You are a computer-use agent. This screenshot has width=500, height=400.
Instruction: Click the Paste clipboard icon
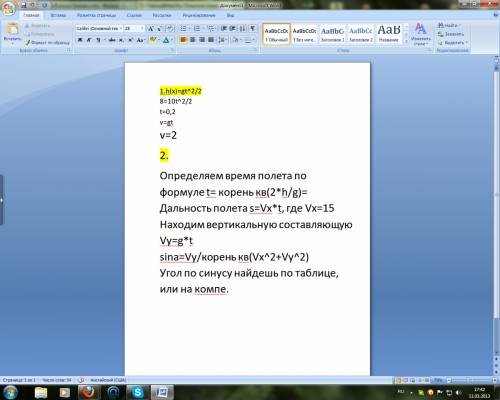click(12, 30)
